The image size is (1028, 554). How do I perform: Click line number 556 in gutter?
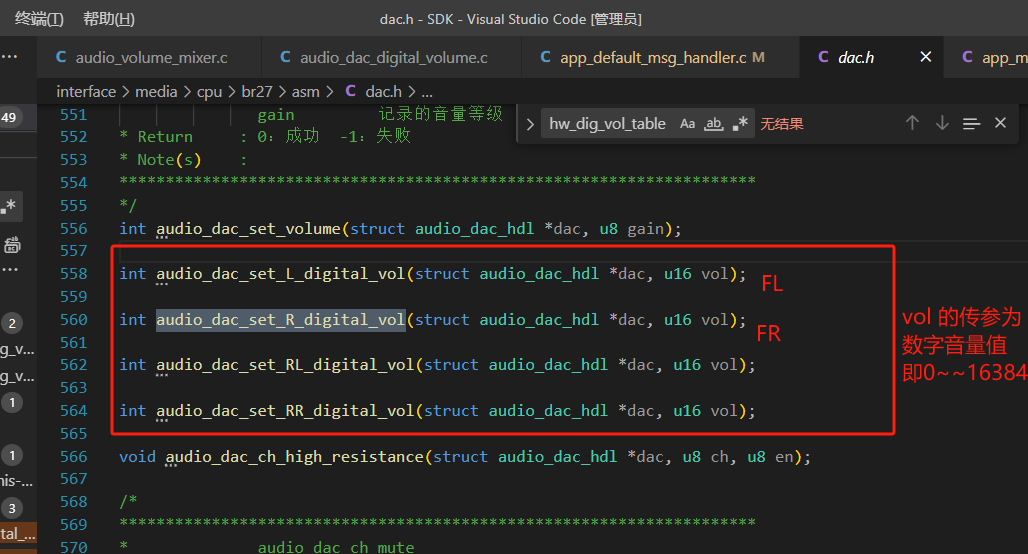pyautogui.click(x=73, y=229)
